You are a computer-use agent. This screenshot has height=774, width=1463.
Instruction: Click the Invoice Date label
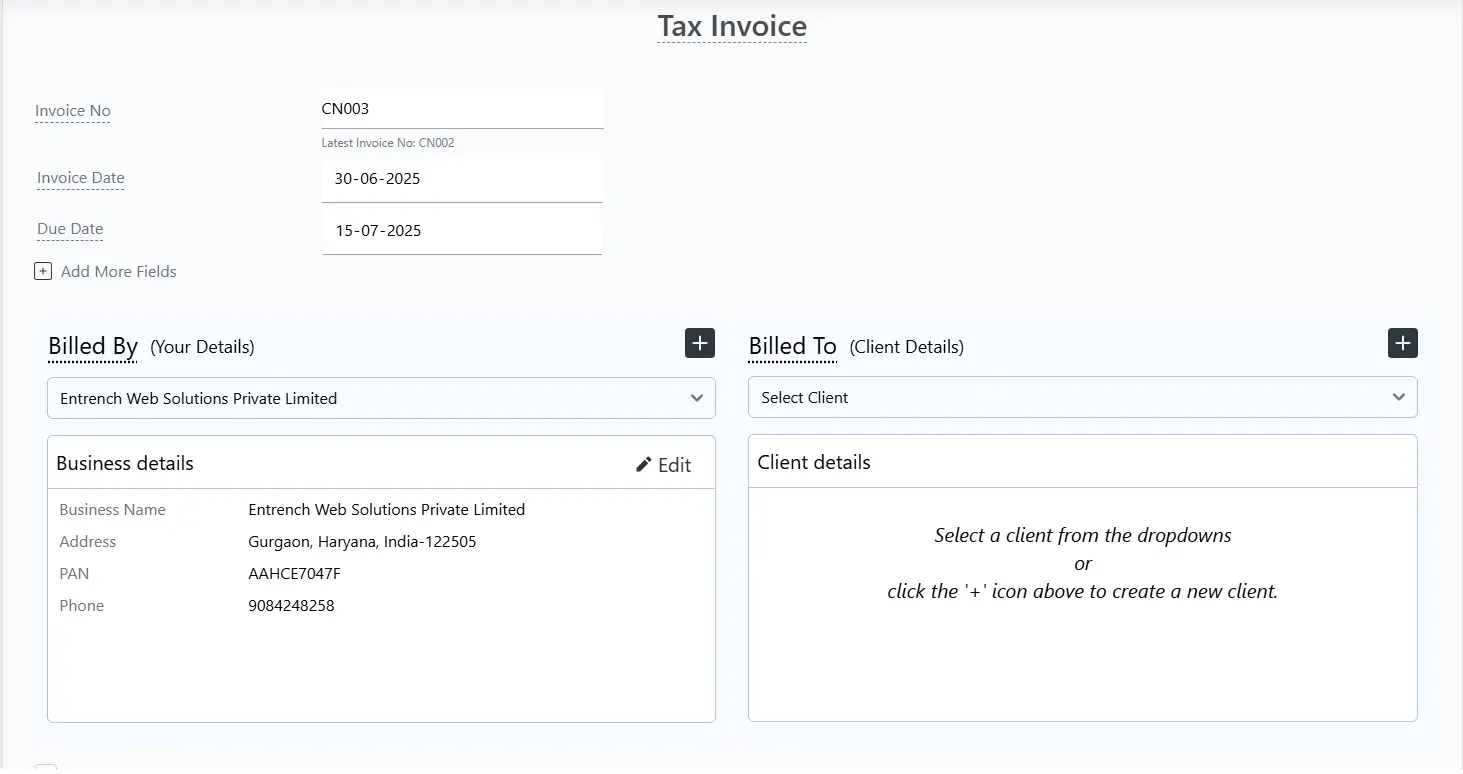click(x=81, y=178)
